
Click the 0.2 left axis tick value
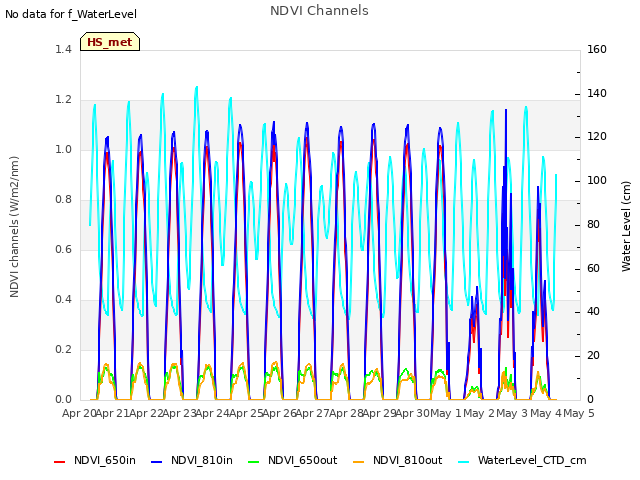point(63,350)
